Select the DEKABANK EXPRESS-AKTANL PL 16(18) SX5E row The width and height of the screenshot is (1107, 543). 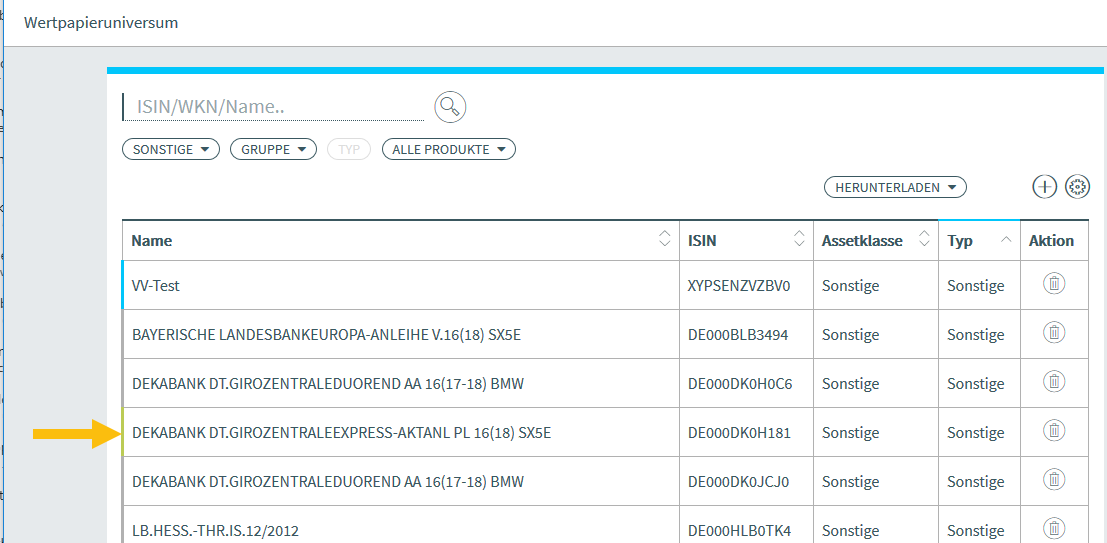(x=341, y=433)
